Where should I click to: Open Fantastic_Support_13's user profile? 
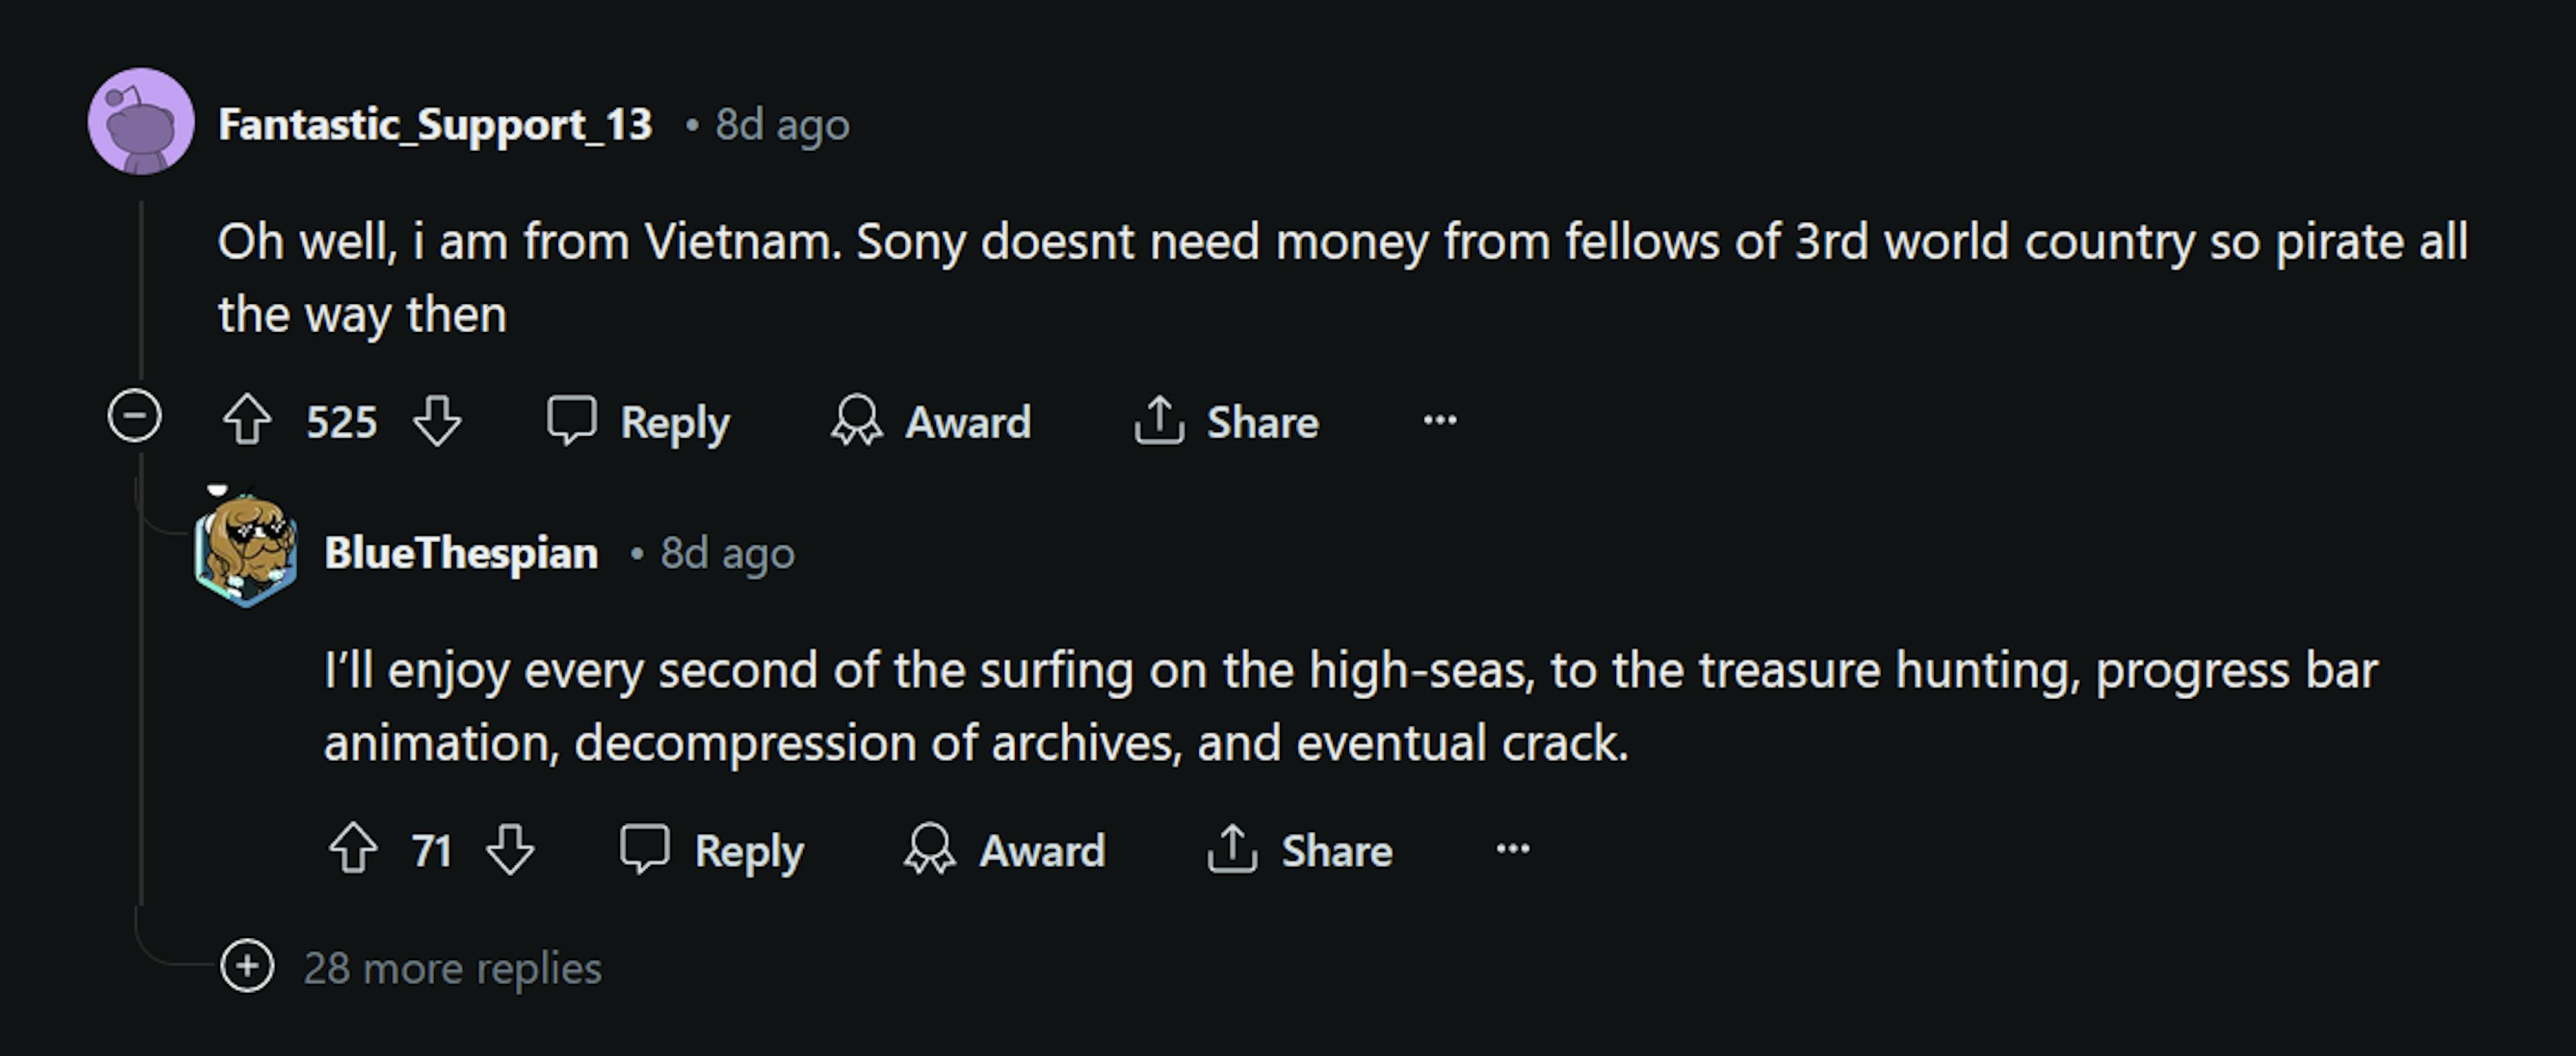click(x=435, y=125)
